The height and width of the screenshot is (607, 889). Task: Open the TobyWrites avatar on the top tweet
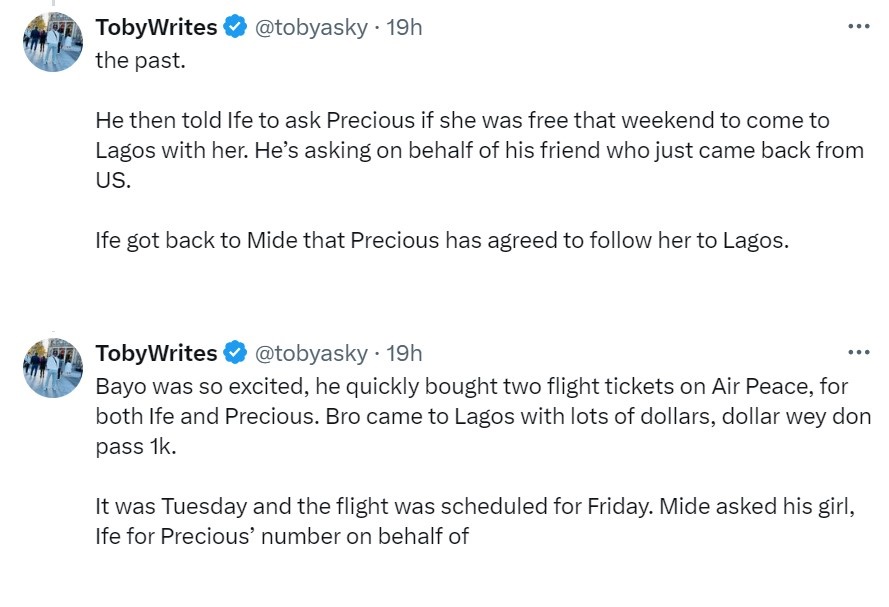[53, 42]
